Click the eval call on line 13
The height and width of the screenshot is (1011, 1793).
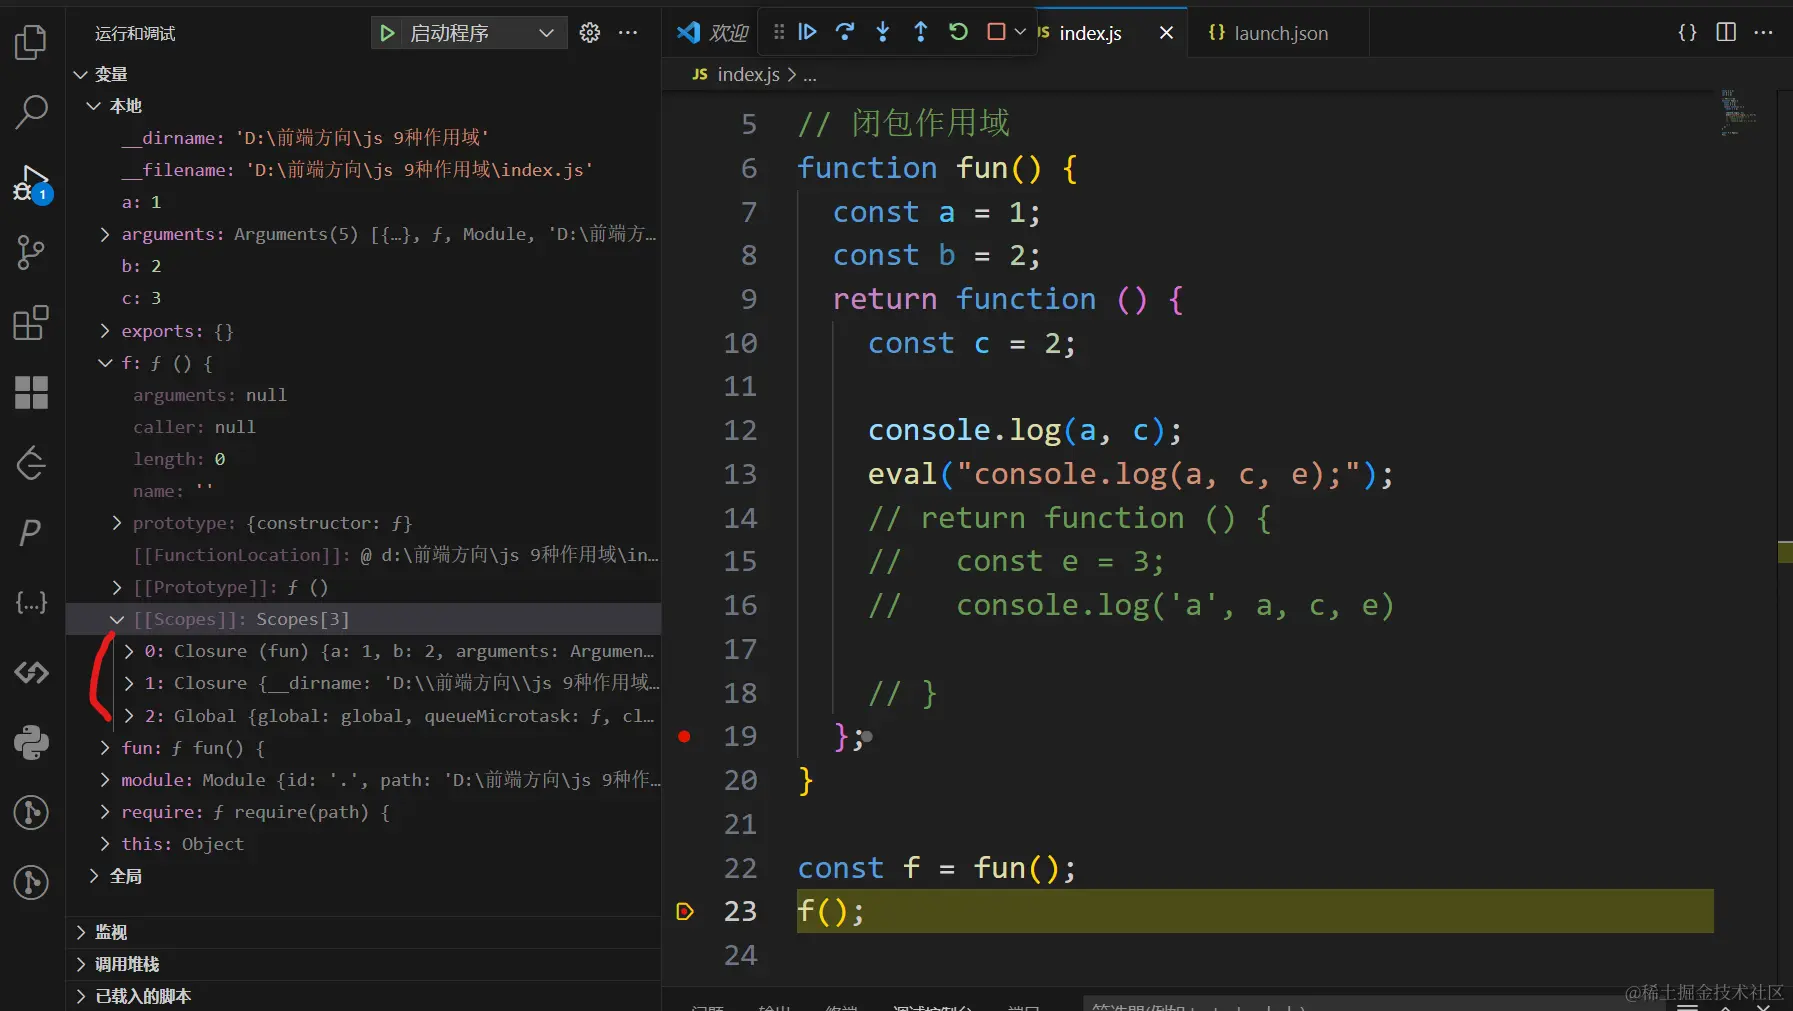coord(1130,474)
